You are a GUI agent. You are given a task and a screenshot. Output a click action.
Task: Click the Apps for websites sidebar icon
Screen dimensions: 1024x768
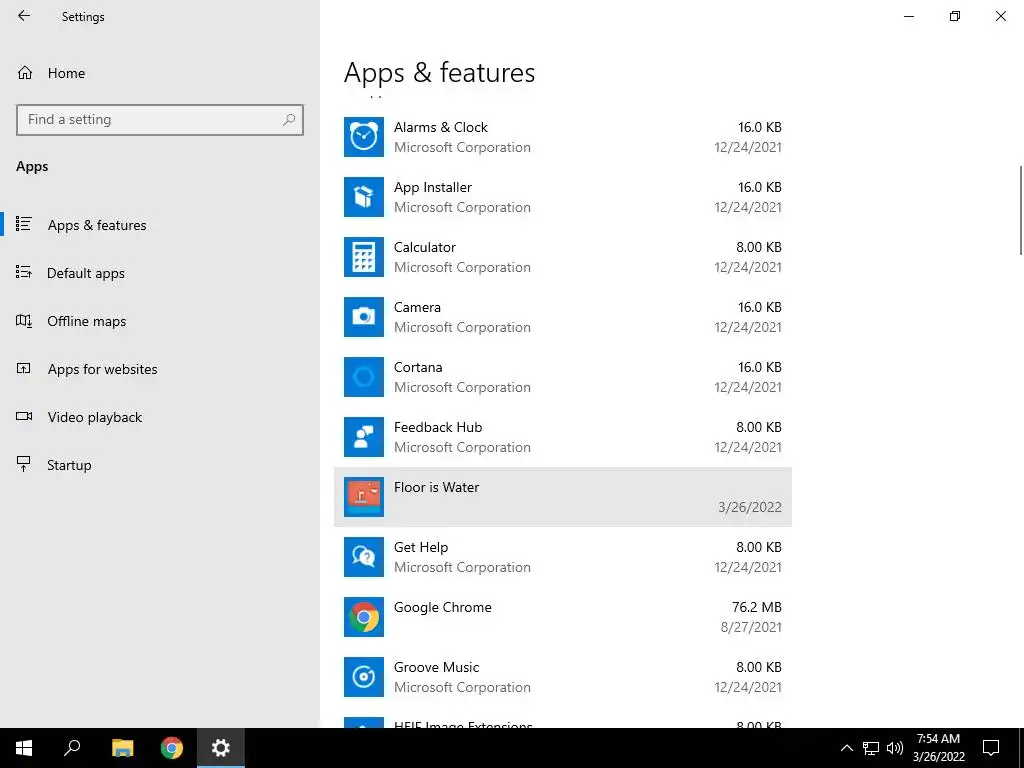(24, 368)
